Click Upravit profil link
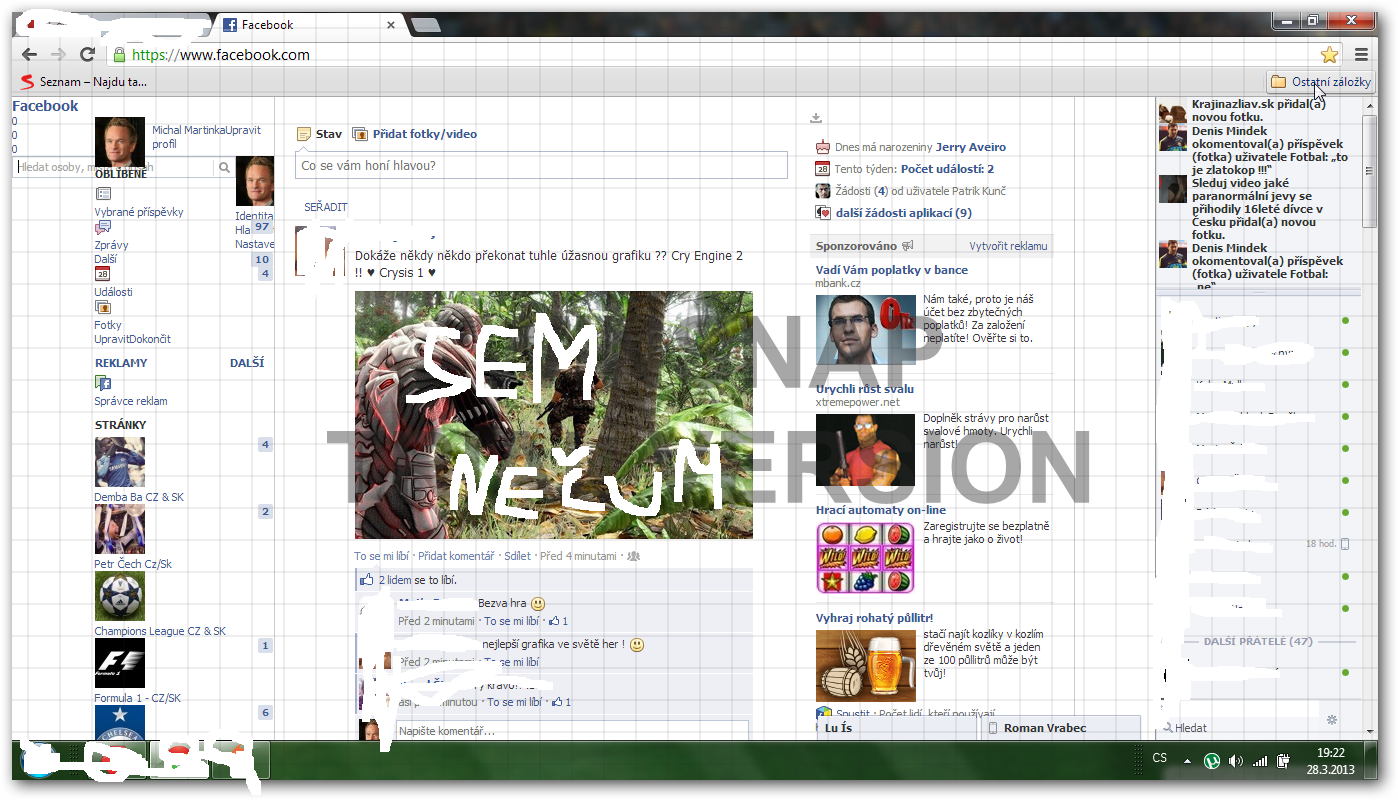 [206, 137]
